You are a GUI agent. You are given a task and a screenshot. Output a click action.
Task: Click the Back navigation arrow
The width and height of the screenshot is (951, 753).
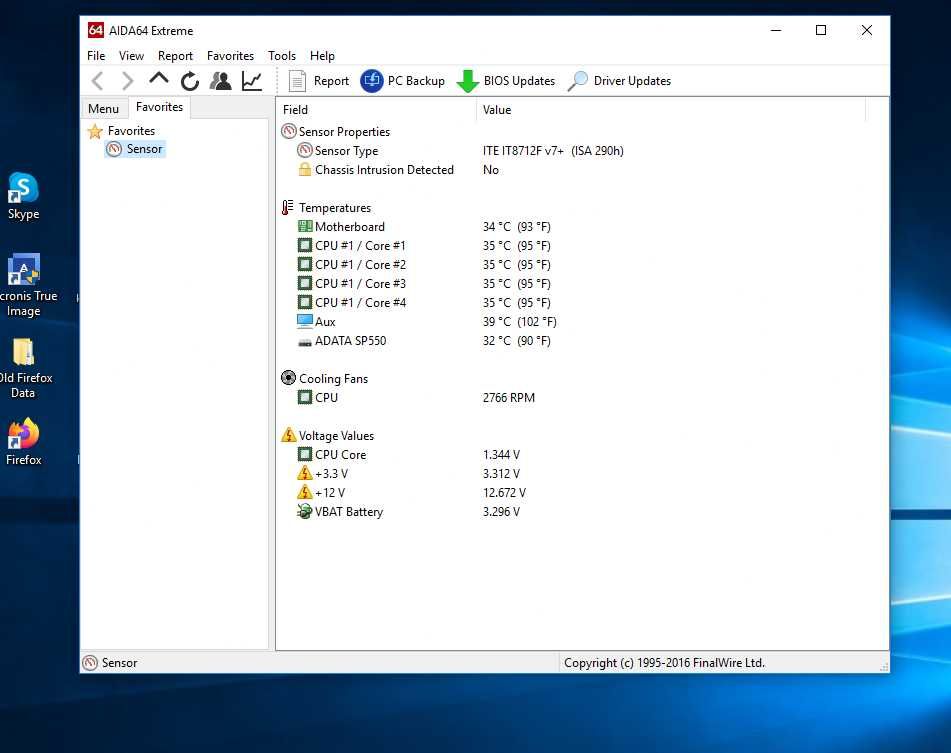point(98,81)
